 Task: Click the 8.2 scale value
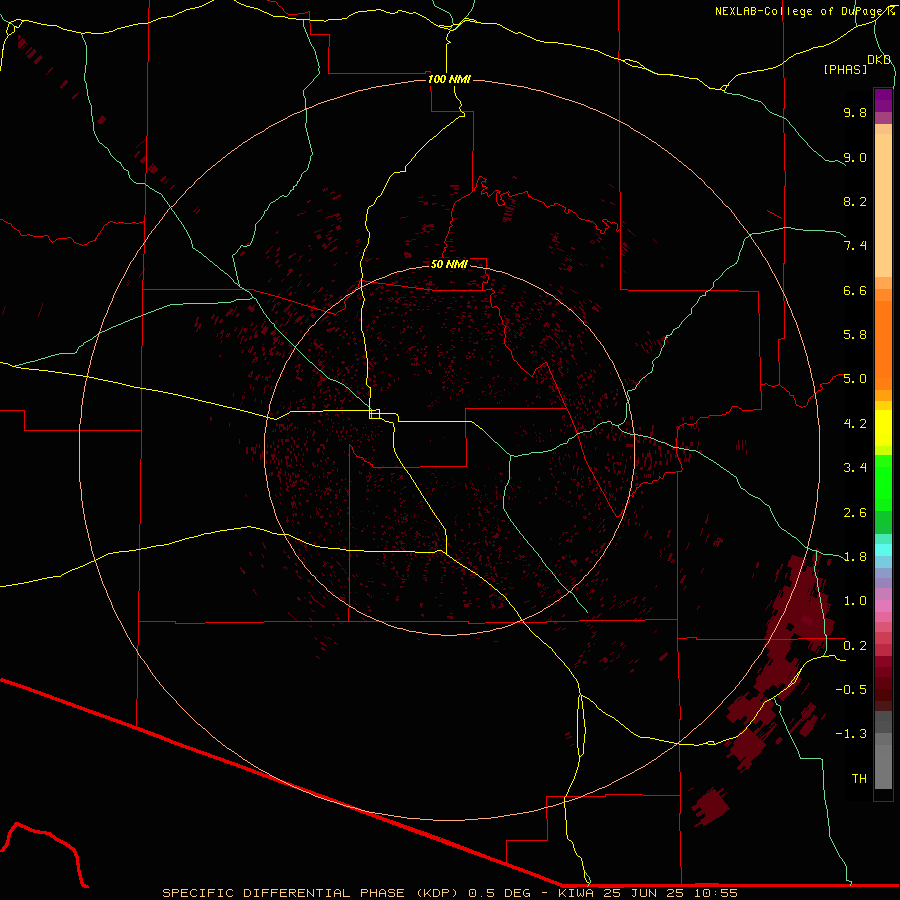(x=855, y=201)
